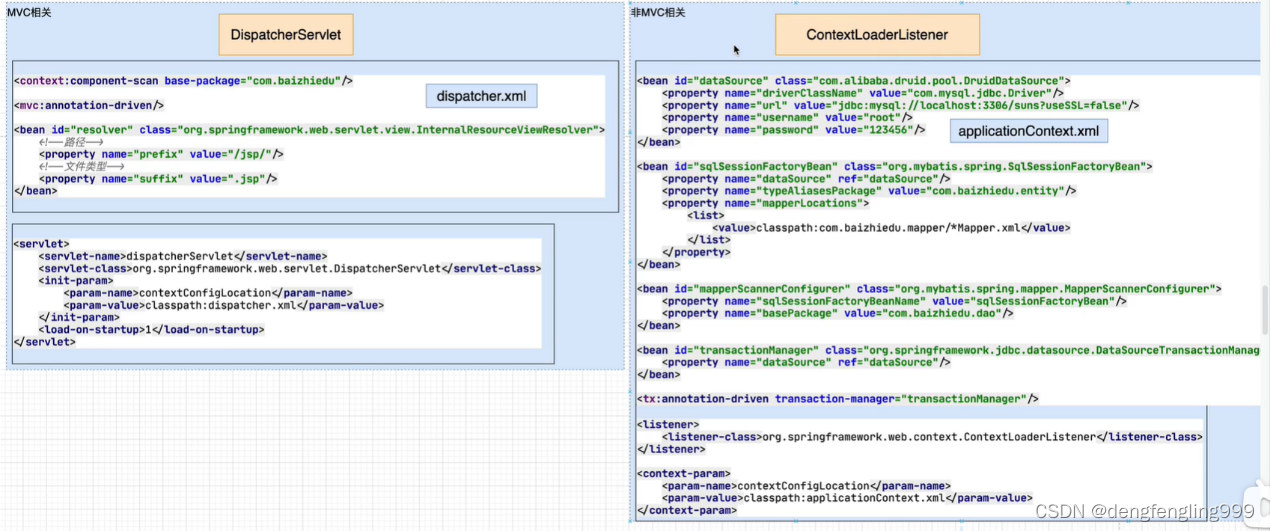Click the '路径' comment line
Image resolution: width=1270 pixels, height=531 pixels.
tap(71, 142)
